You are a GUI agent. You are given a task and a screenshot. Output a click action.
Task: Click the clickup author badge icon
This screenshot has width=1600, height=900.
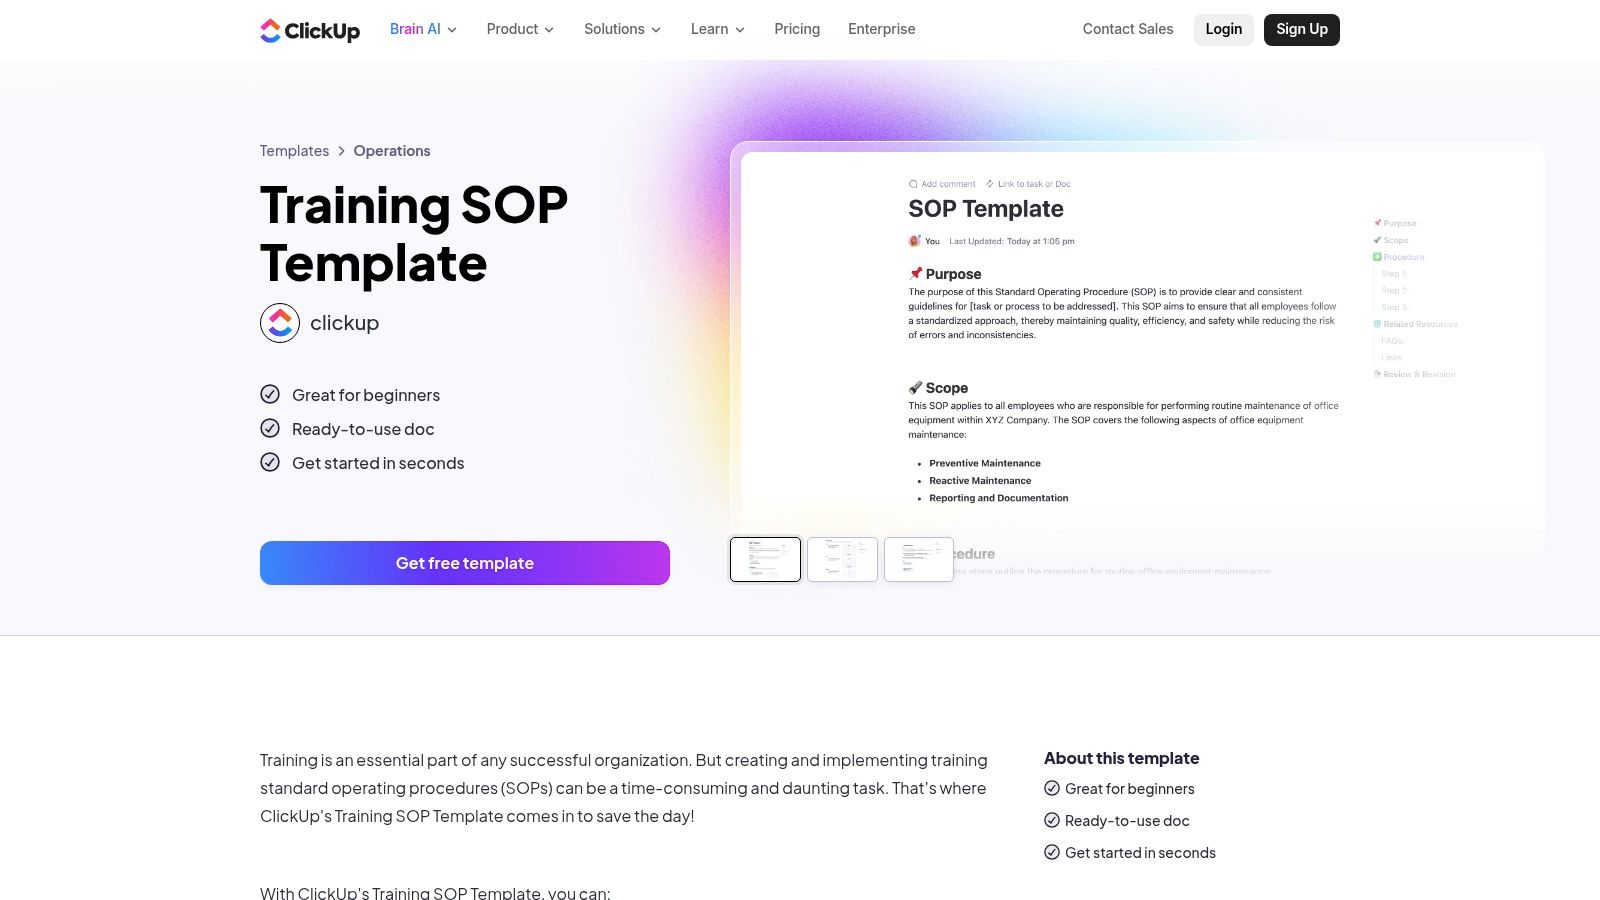pyautogui.click(x=281, y=322)
